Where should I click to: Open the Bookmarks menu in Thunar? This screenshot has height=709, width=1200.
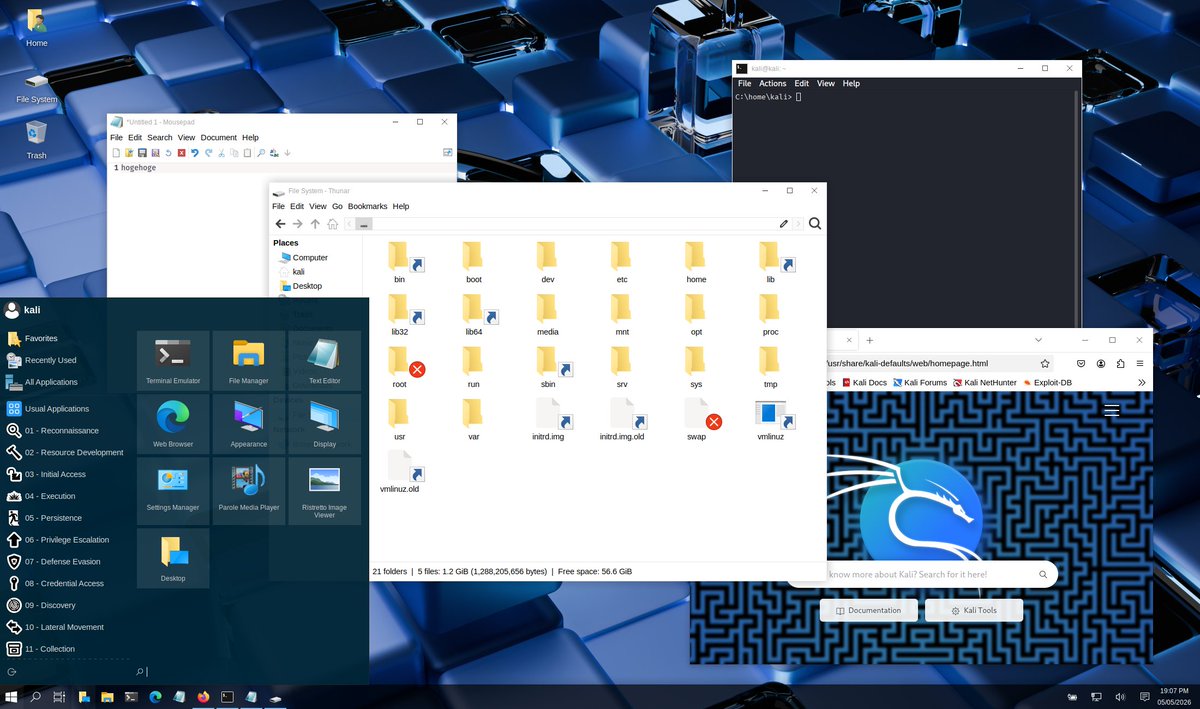[x=367, y=206]
